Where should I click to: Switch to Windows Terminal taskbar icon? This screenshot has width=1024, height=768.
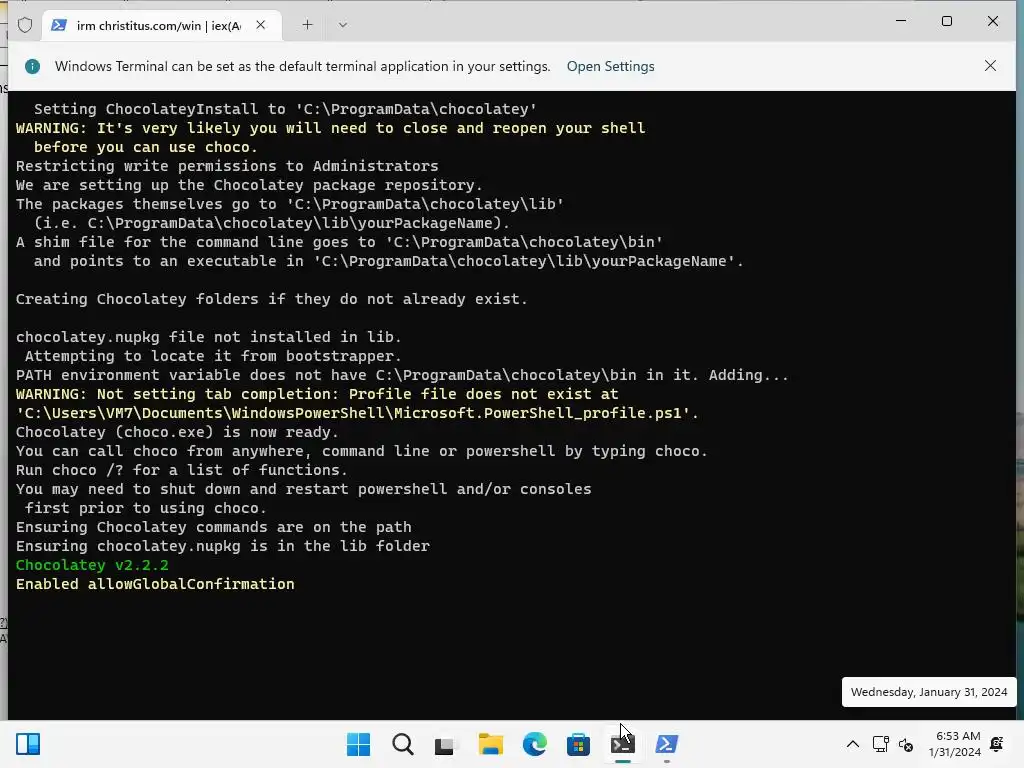622,744
